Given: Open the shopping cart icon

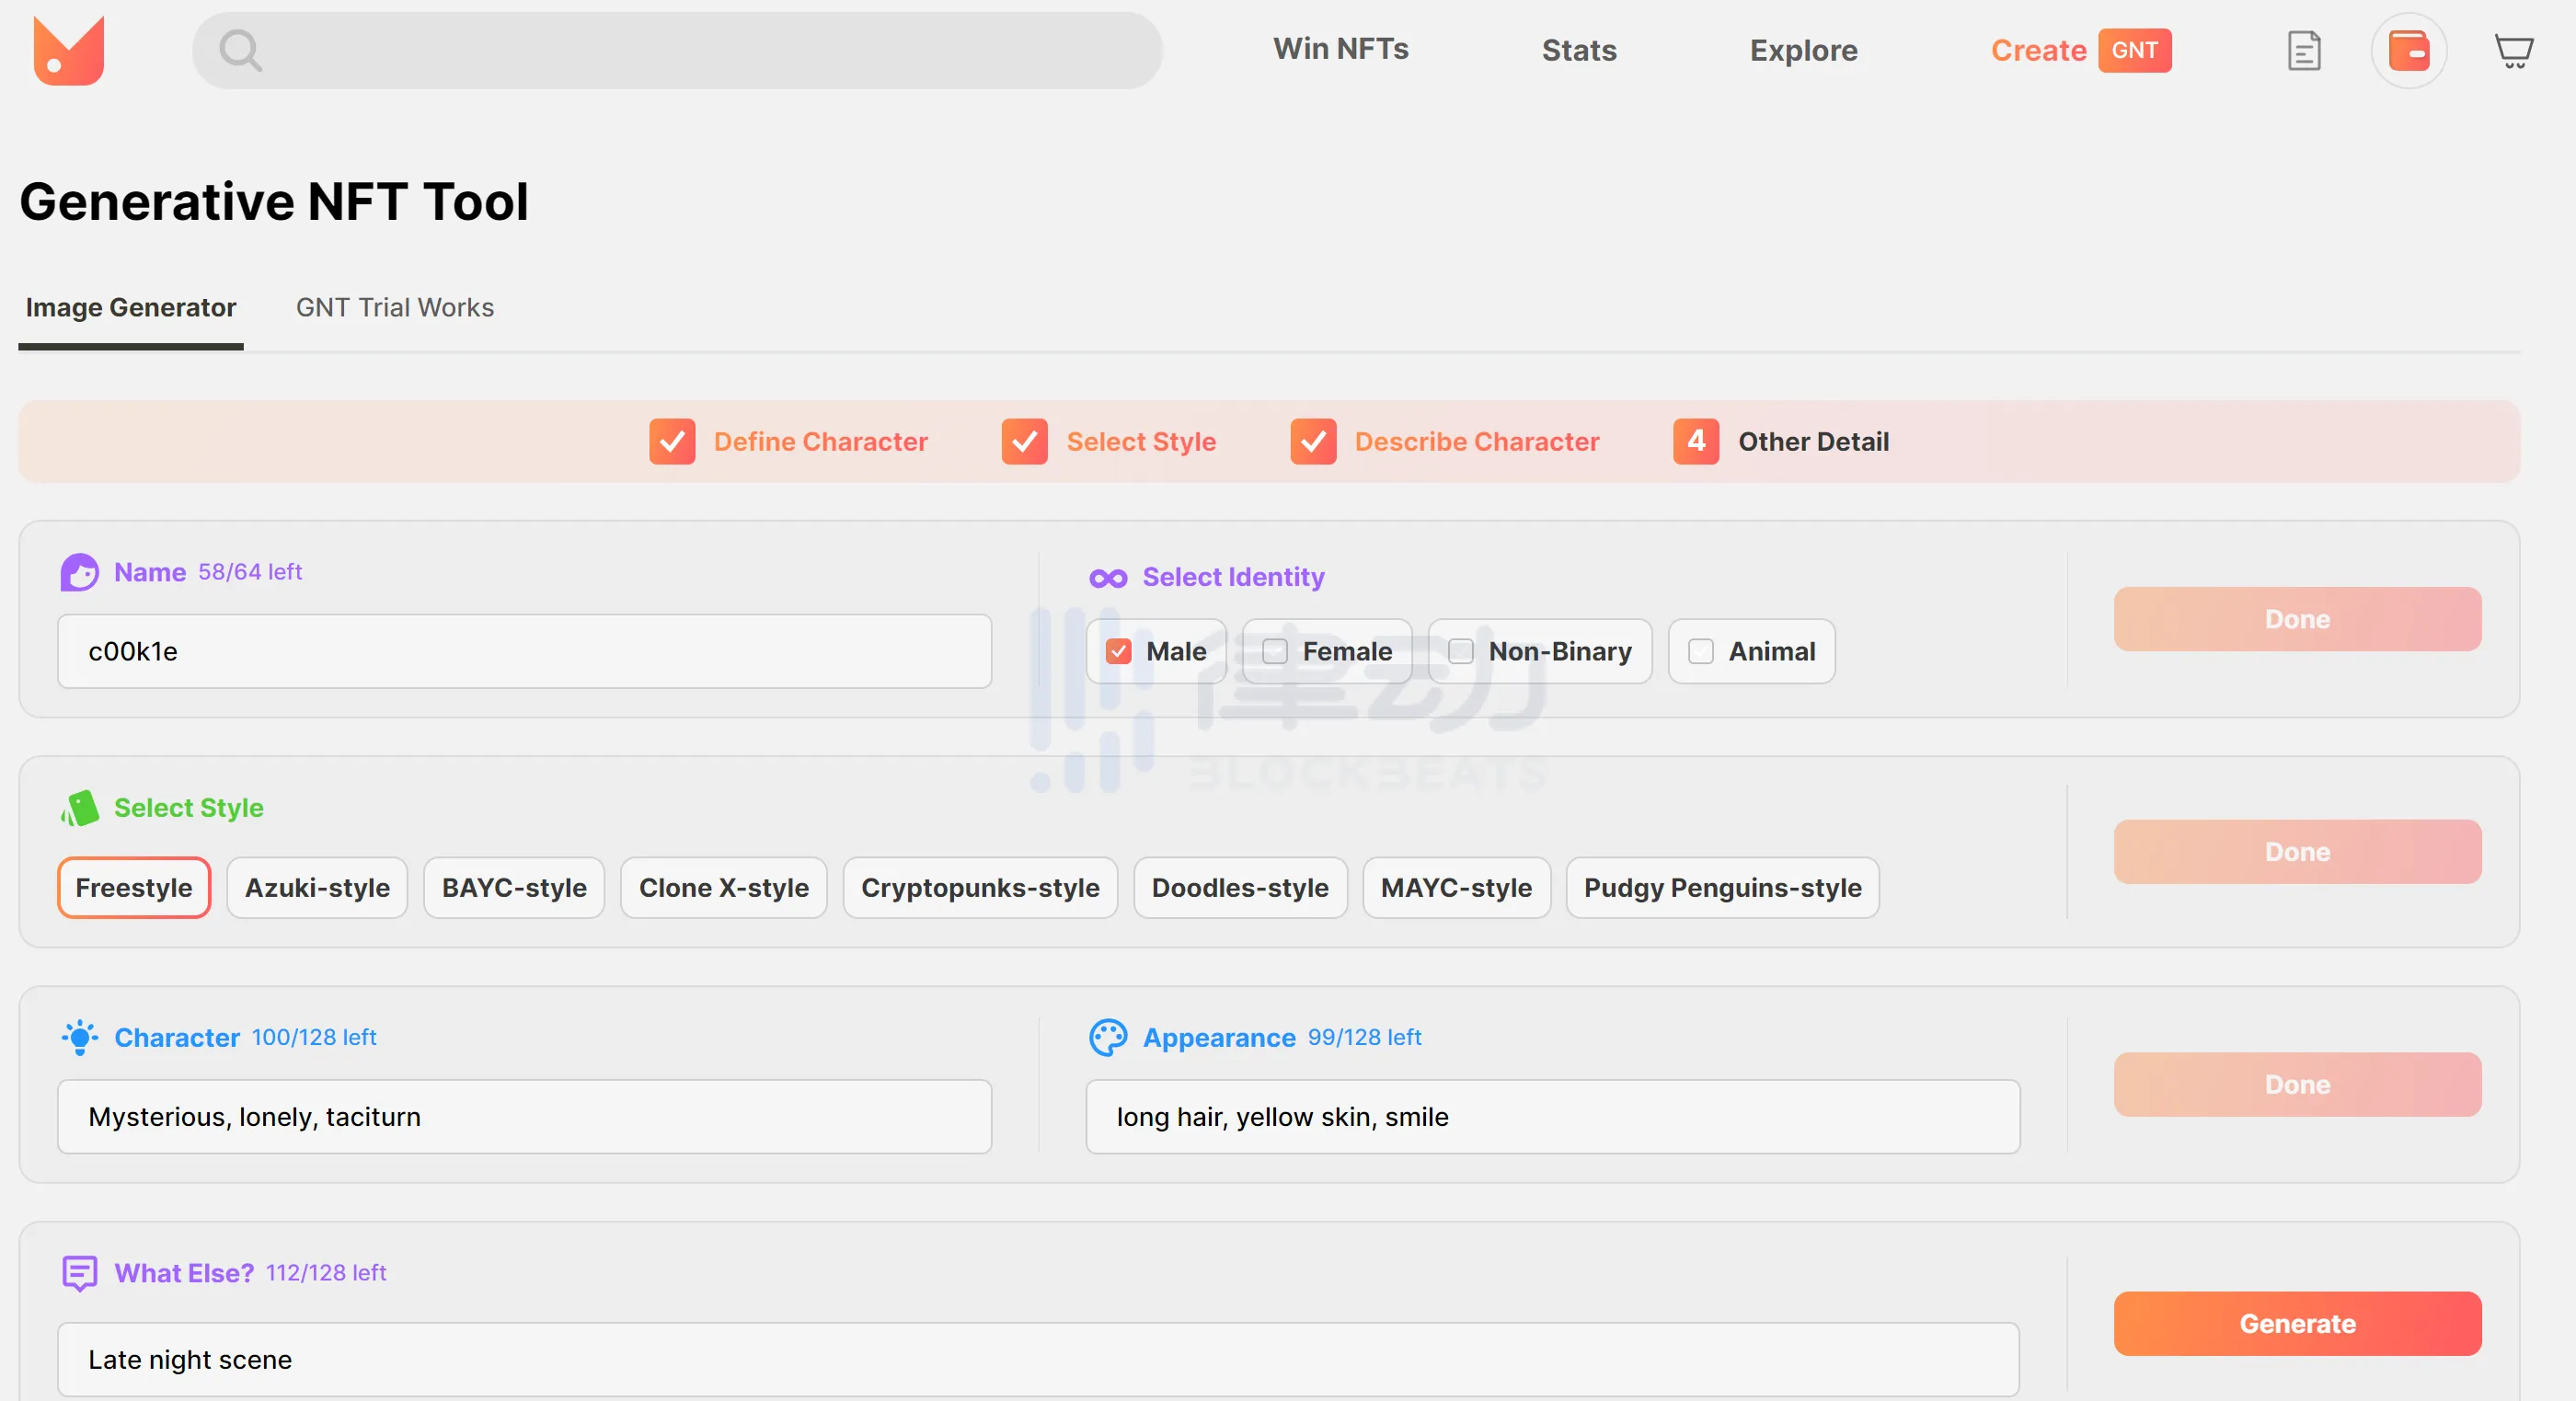Looking at the screenshot, I should [x=2513, y=50].
